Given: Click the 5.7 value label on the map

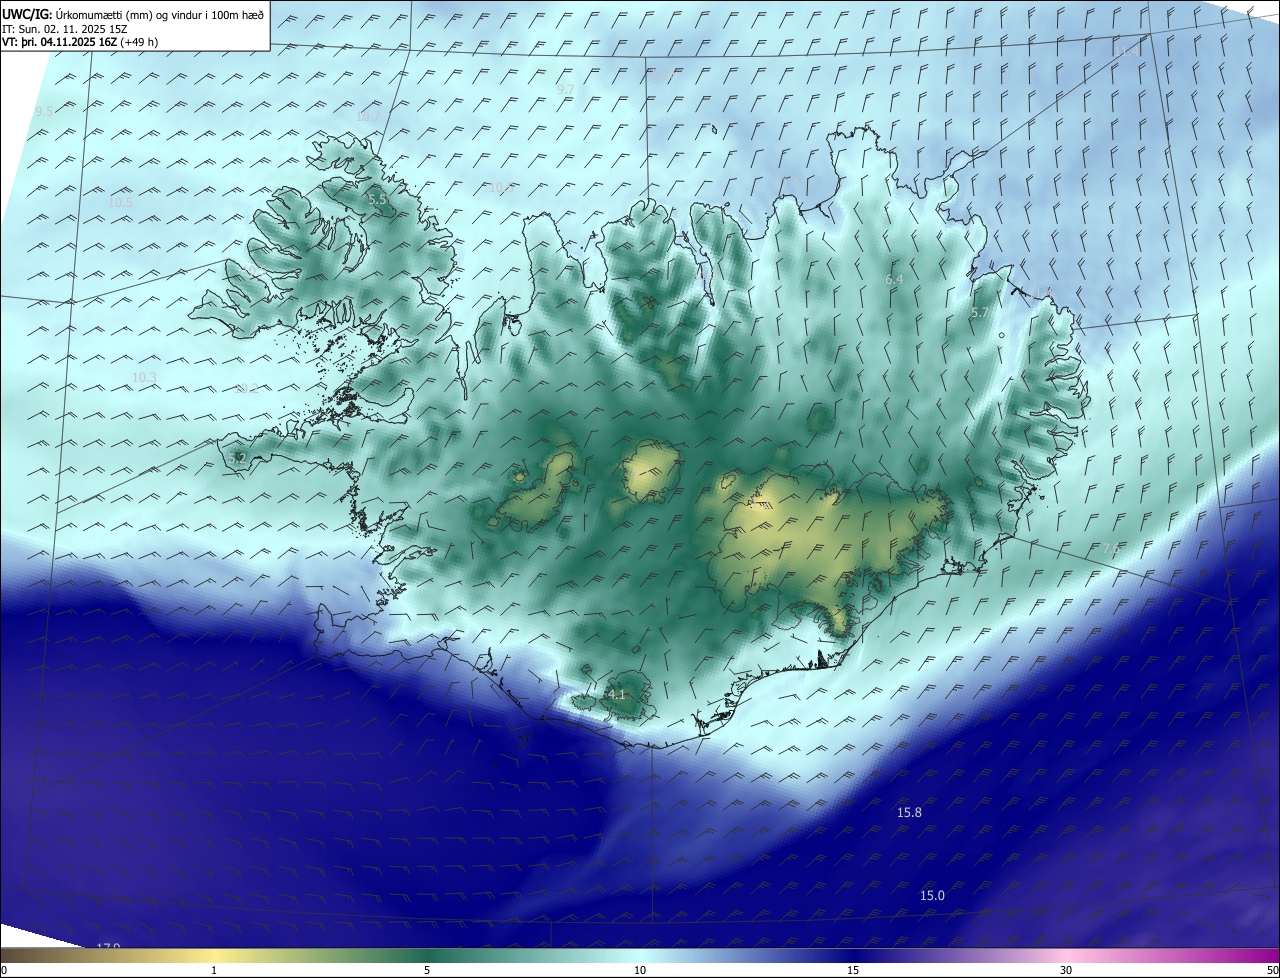Looking at the screenshot, I should [980, 313].
